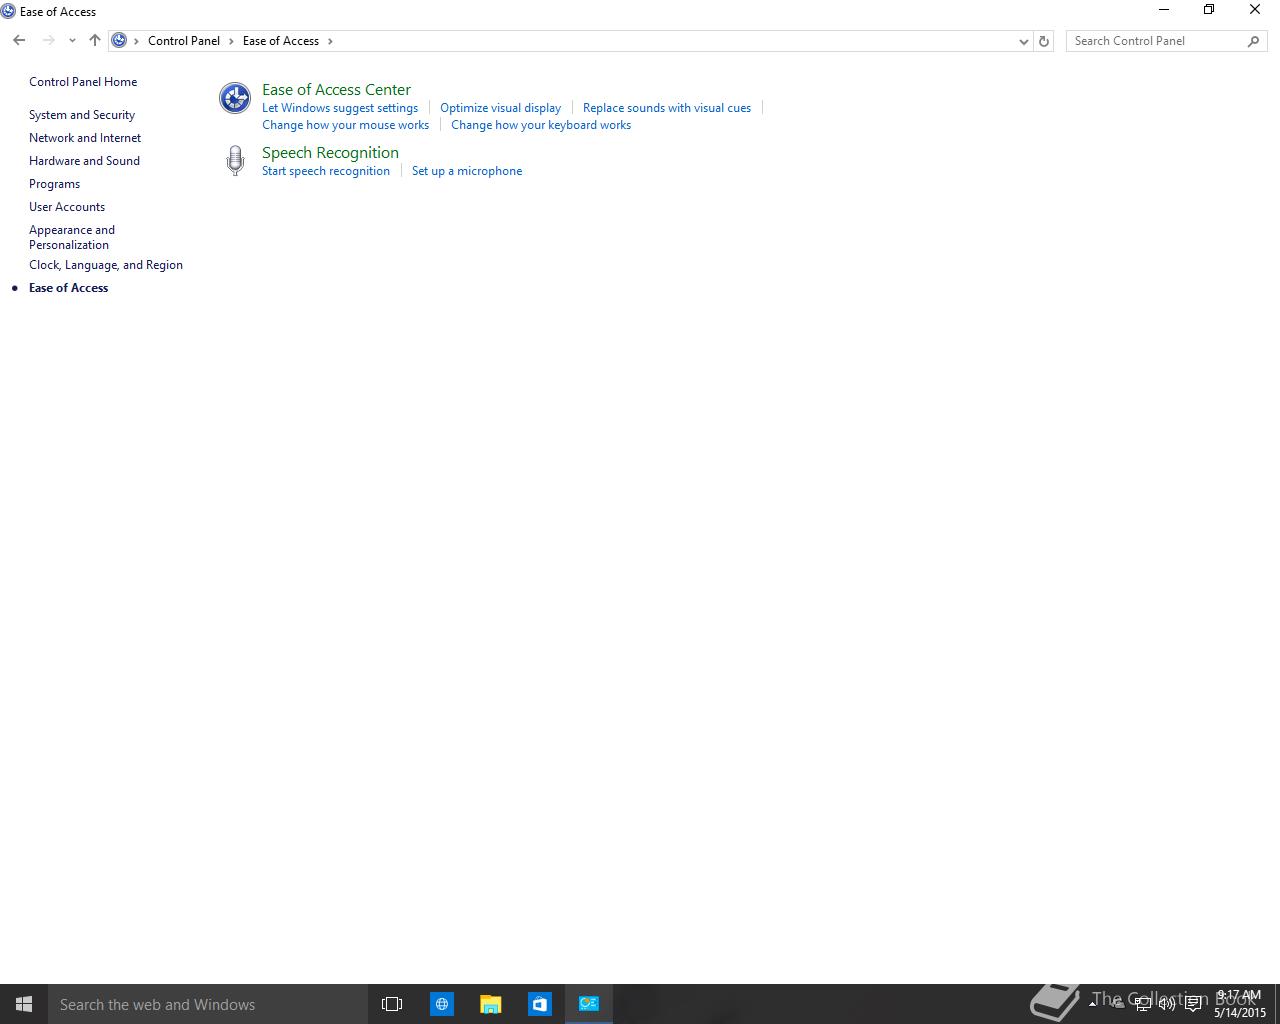Go back using the back arrow
This screenshot has width=1280, height=1024.
pyautogui.click(x=19, y=41)
